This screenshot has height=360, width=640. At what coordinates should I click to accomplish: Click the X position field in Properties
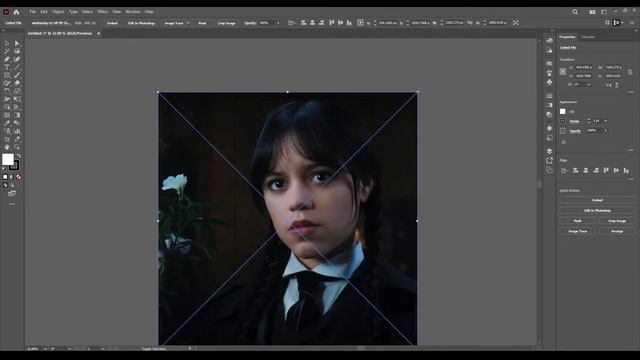584,67
